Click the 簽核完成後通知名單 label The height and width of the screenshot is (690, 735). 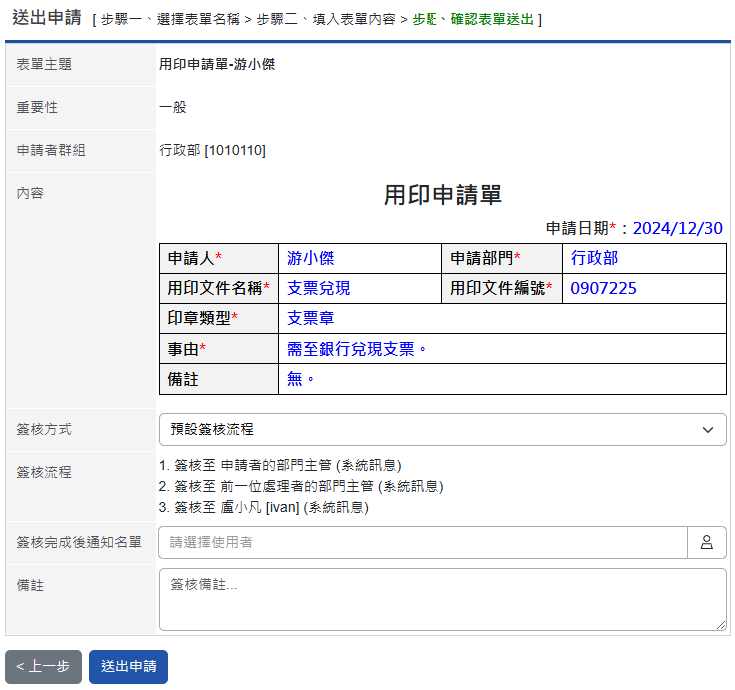(79, 542)
